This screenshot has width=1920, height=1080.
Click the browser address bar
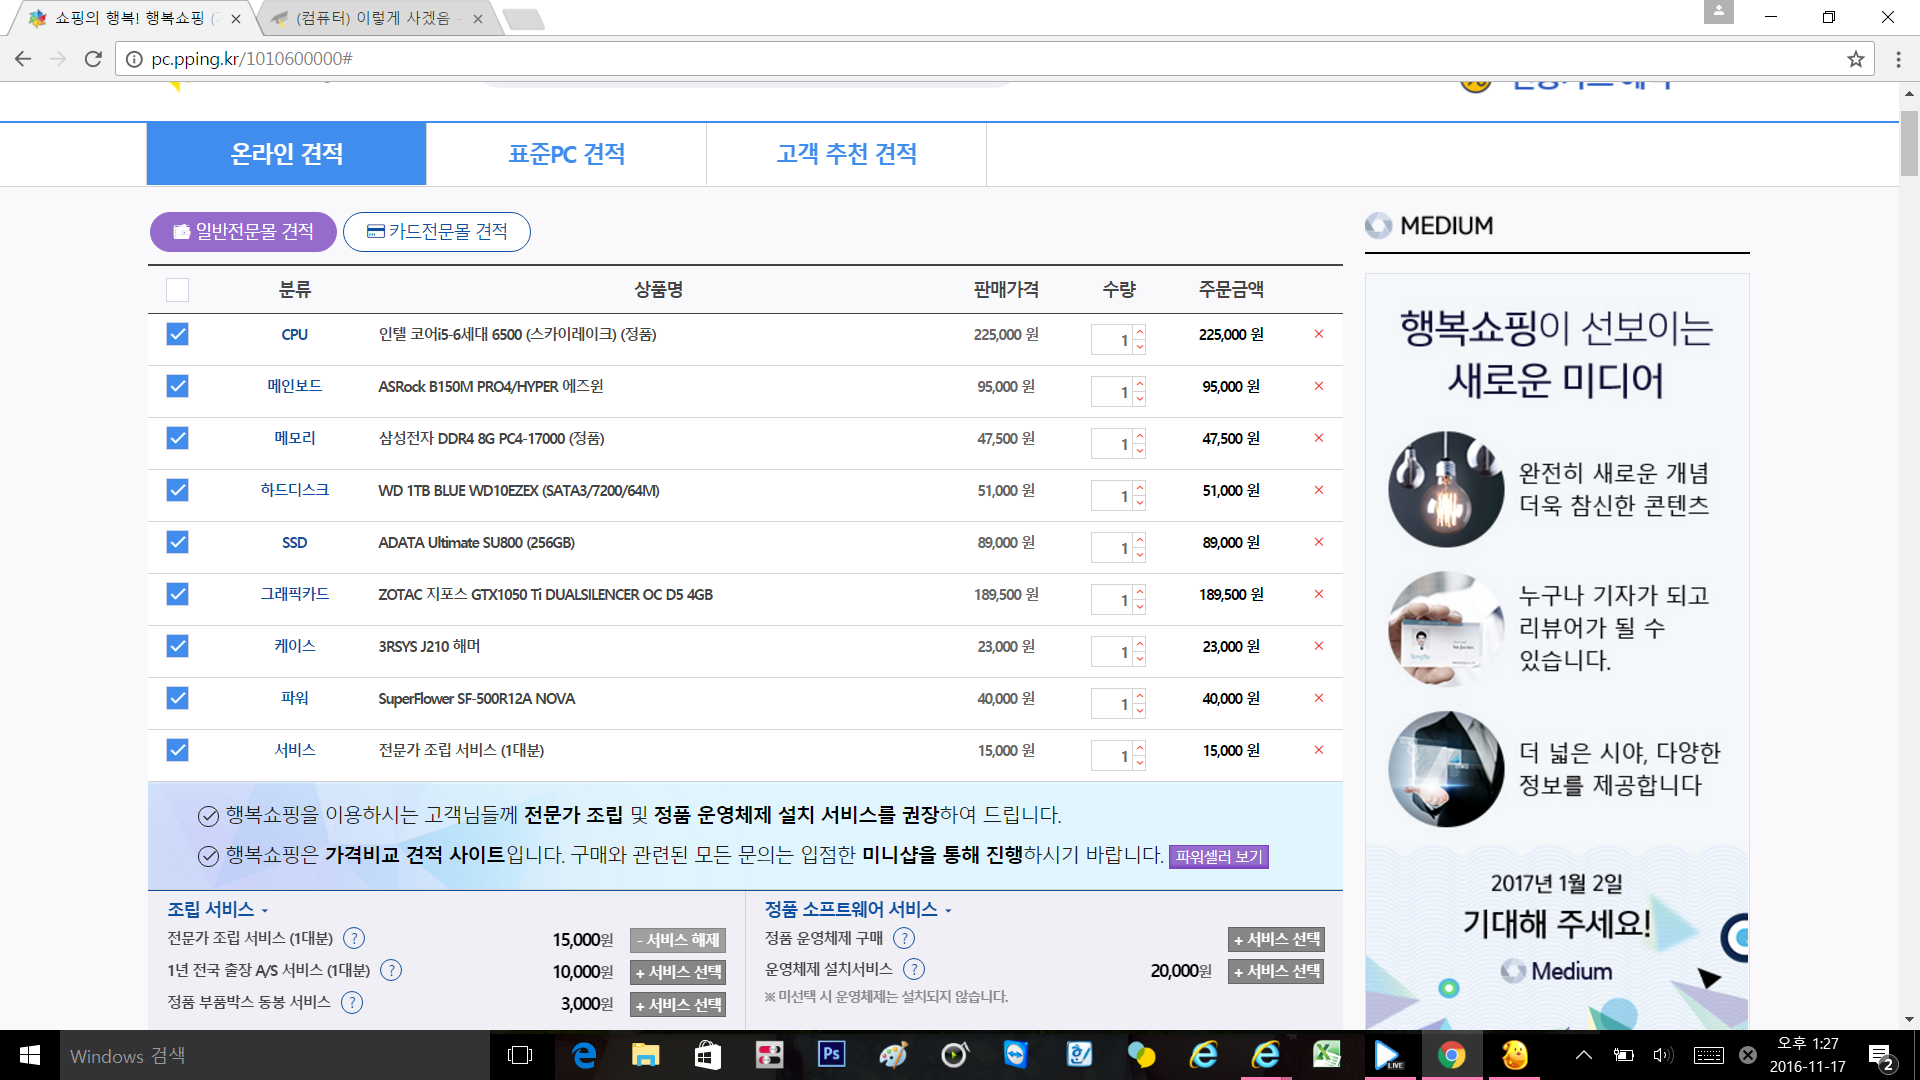[900, 59]
